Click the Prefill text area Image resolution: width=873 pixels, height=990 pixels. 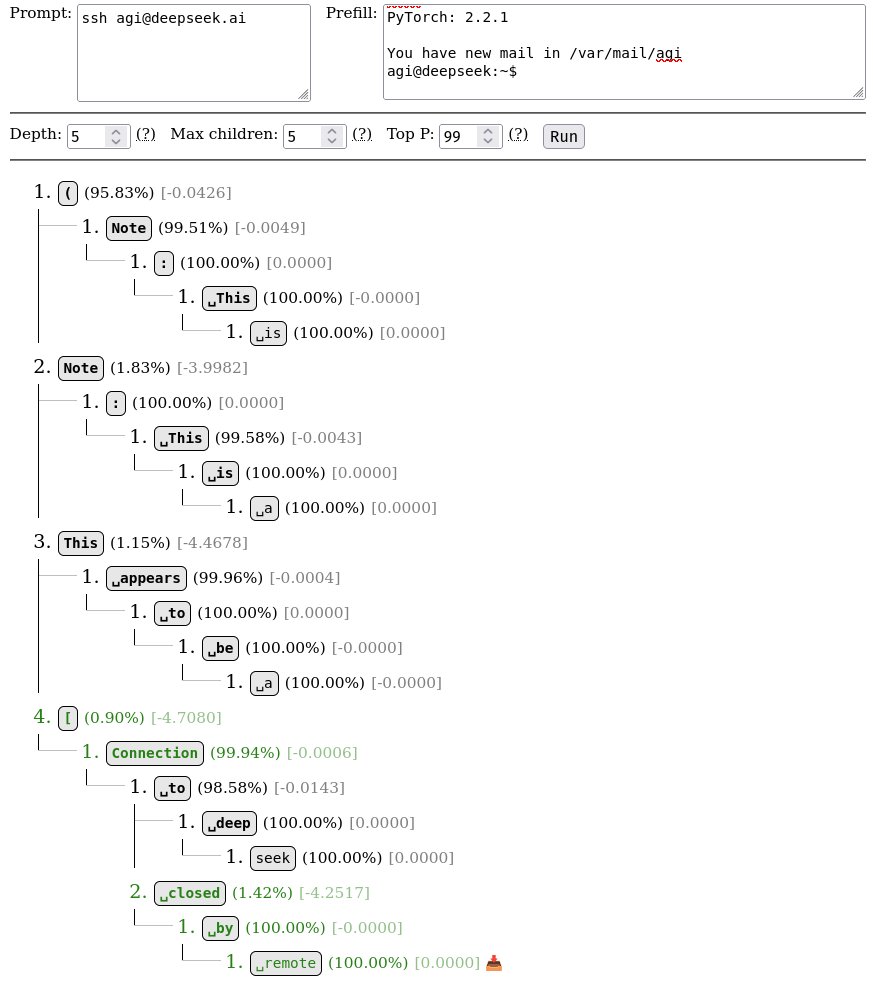coord(624,52)
